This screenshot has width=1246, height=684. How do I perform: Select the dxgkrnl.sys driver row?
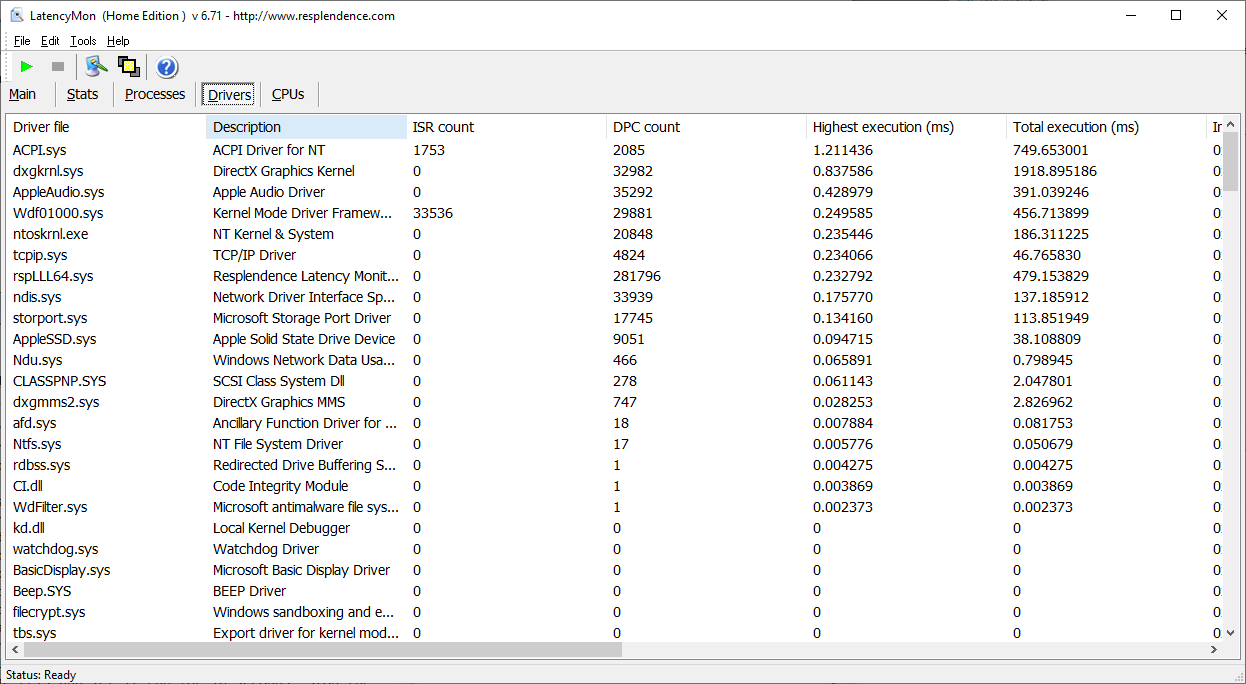click(x=48, y=171)
